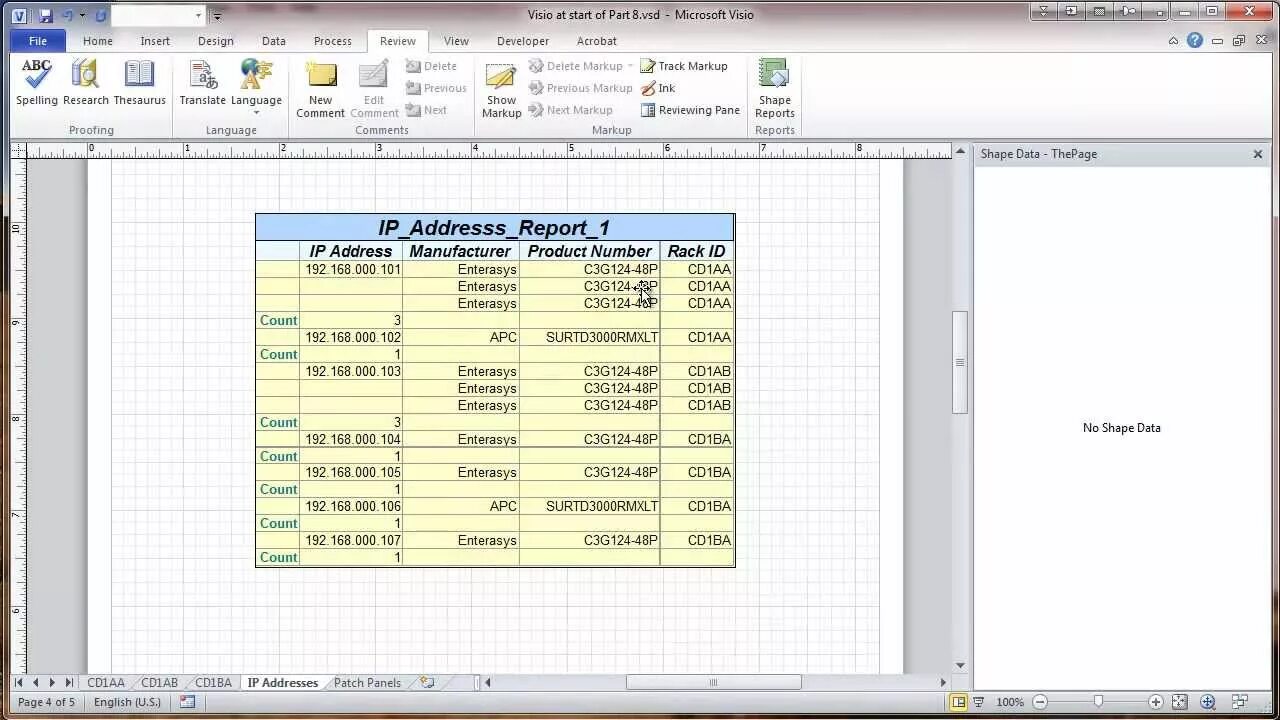
Task: Redo the last action
Action: 100,15
